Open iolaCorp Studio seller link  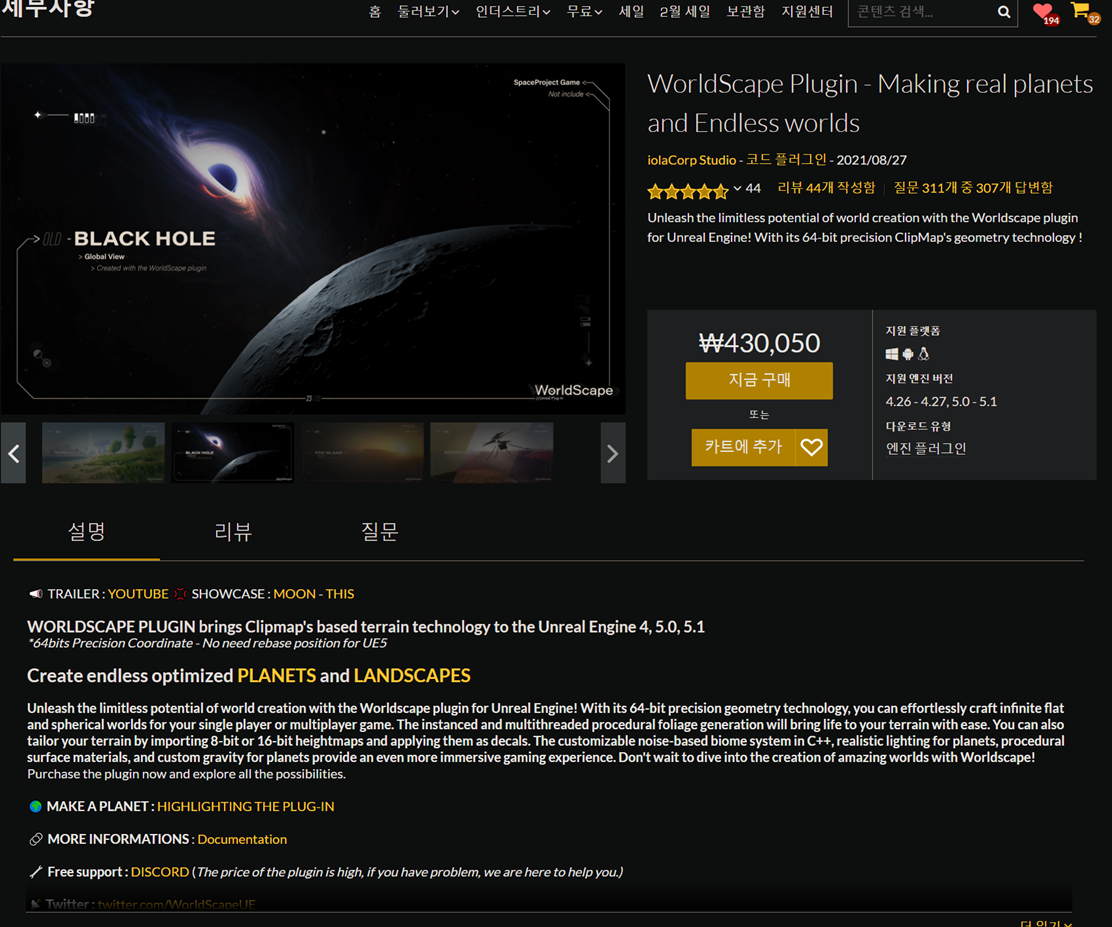point(691,160)
